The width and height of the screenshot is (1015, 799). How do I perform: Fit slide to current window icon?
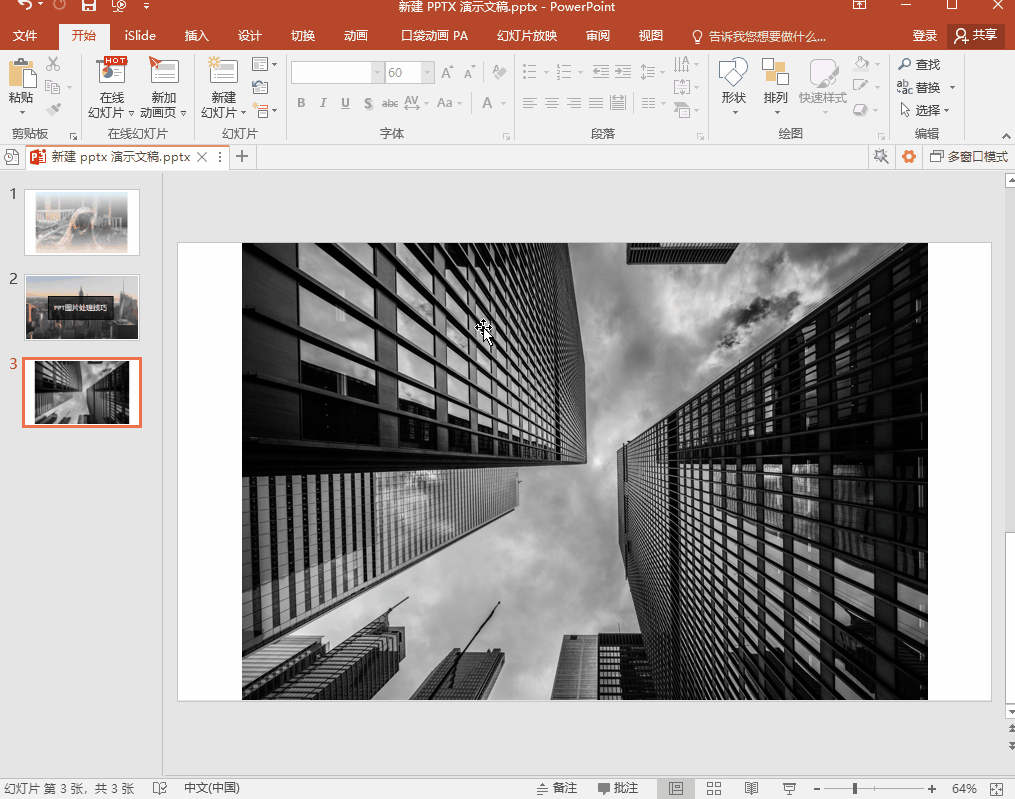996,788
